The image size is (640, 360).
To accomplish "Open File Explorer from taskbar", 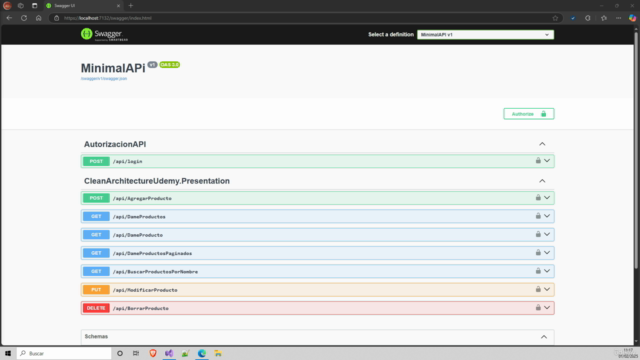I will [x=218, y=353].
